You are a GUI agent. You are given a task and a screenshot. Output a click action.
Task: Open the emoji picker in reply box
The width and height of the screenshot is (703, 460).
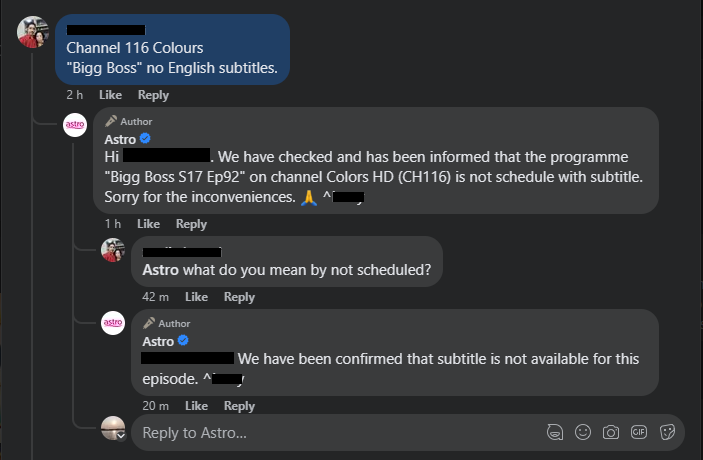582,433
